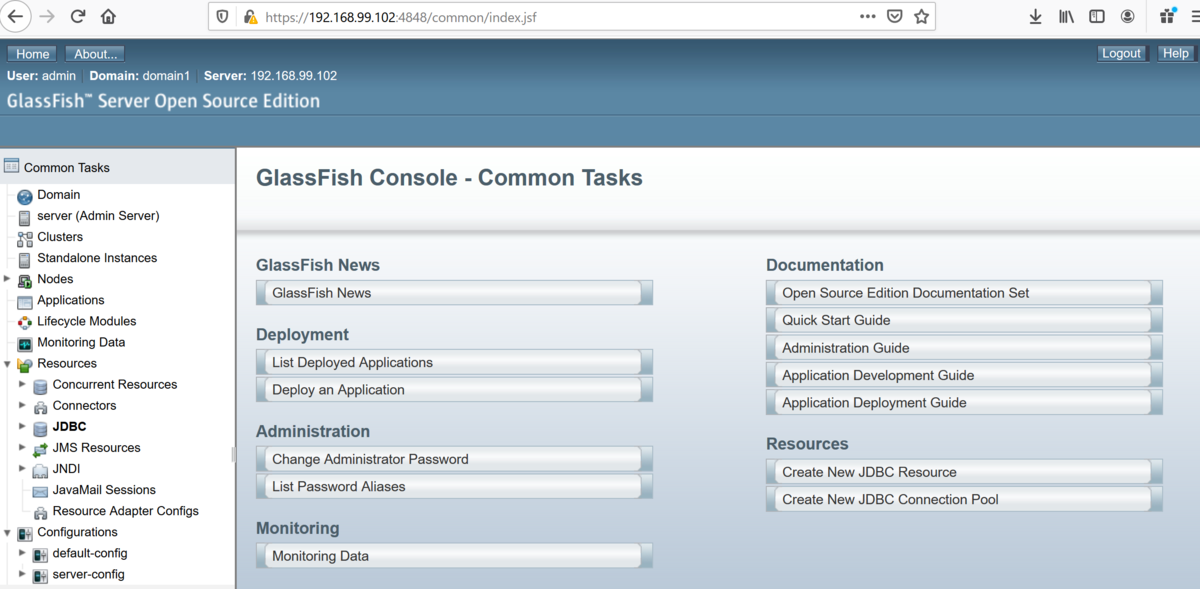Click the Home button in header
1200x589 pixels.
tap(33, 54)
